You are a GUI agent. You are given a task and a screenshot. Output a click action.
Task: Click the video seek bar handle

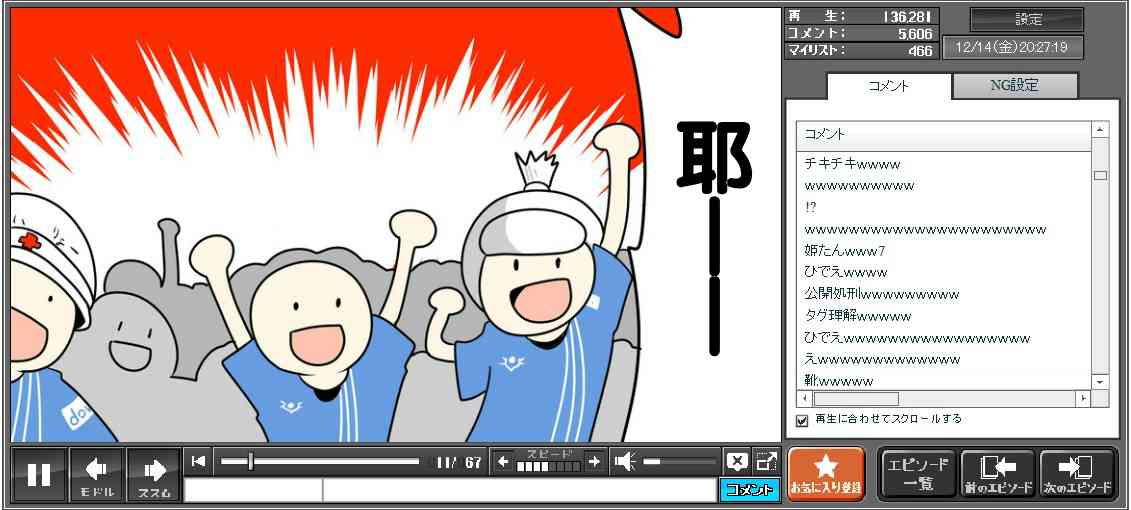click(x=250, y=461)
